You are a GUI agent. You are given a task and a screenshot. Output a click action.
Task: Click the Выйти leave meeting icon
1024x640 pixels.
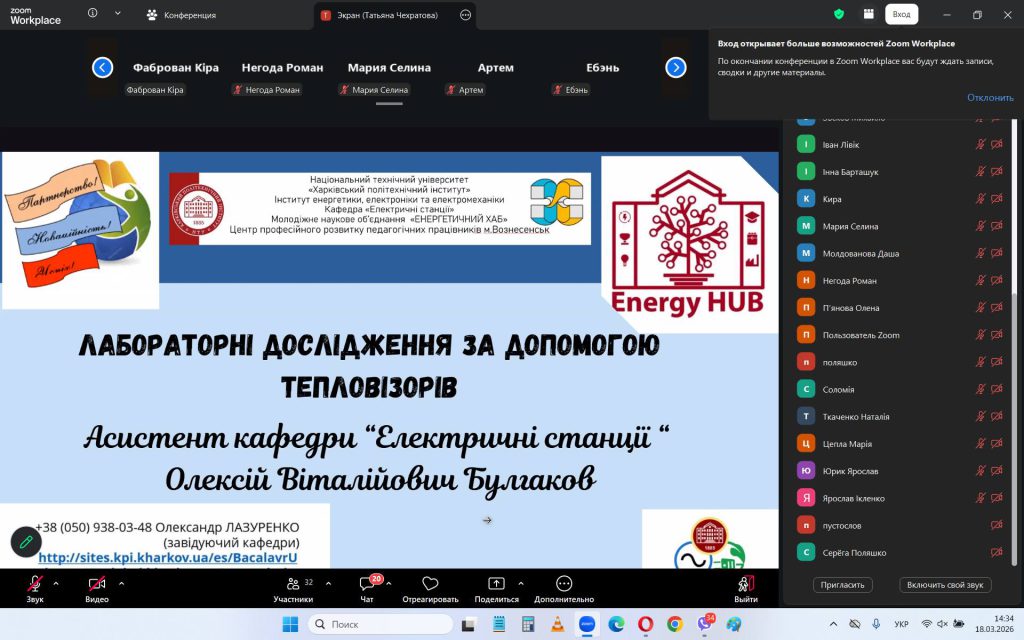[745, 584]
